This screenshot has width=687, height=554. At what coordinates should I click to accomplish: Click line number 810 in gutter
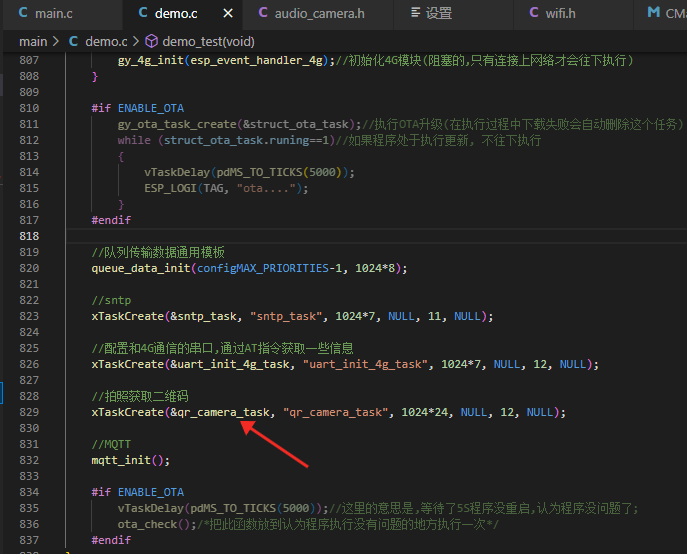click(x=29, y=108)
